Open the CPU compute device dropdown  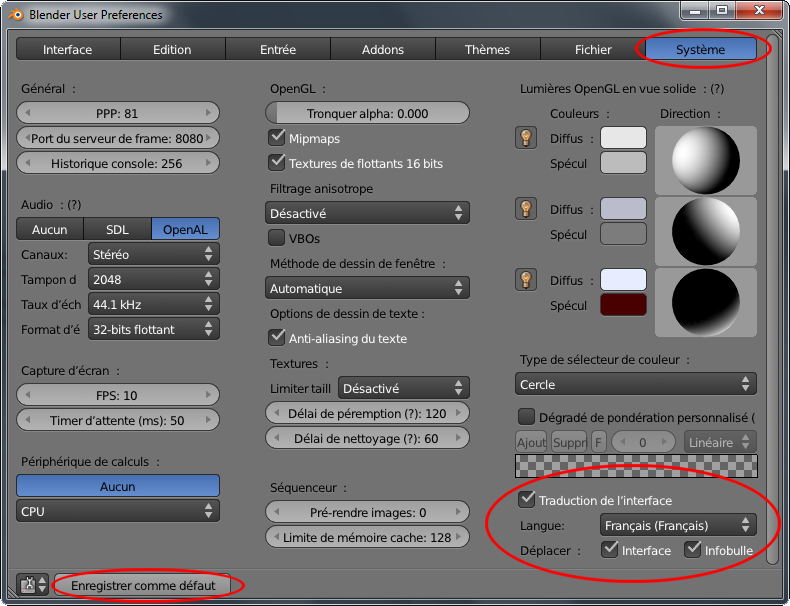118,511
